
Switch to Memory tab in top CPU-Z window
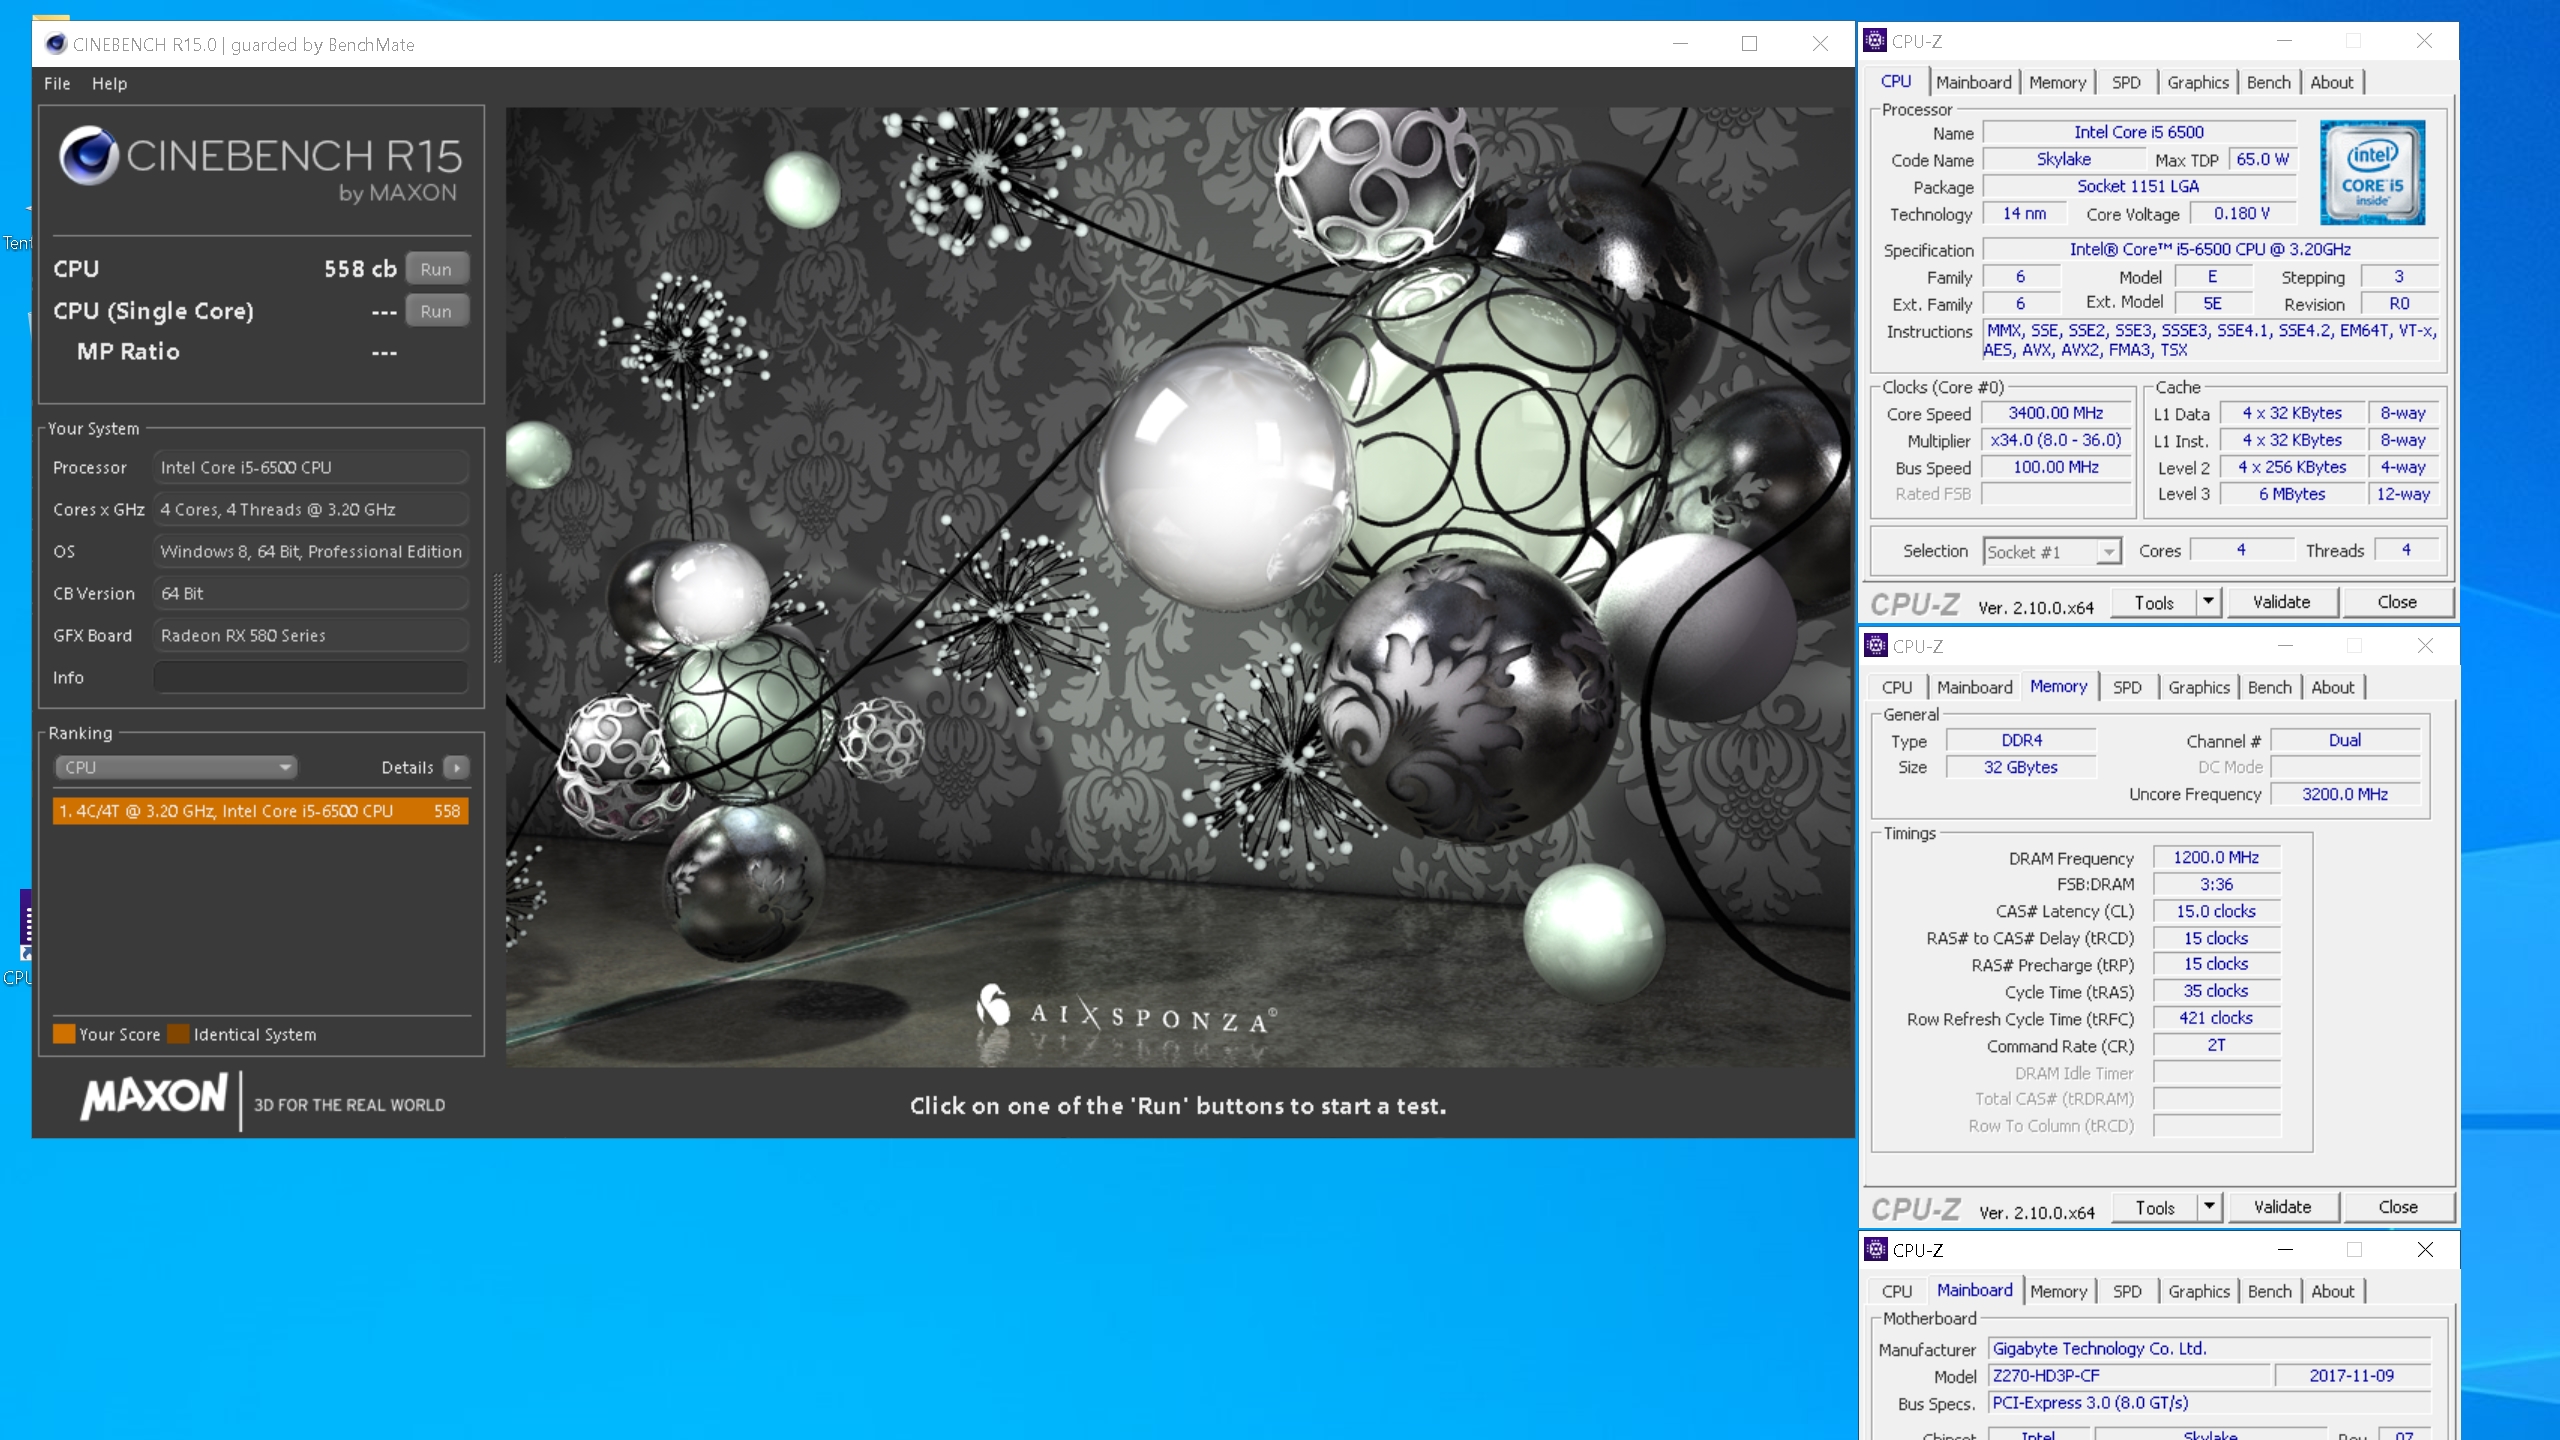click(x=2057, y=83)
